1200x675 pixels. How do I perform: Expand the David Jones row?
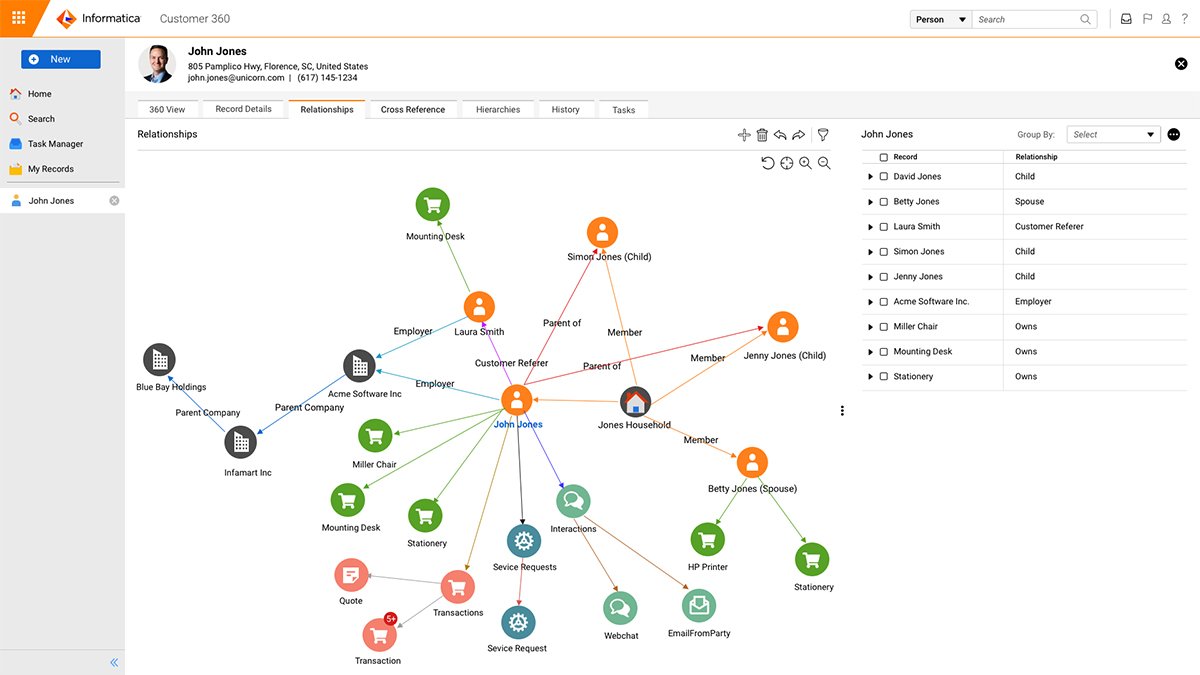pyautogui.click(x=870, y=176)
